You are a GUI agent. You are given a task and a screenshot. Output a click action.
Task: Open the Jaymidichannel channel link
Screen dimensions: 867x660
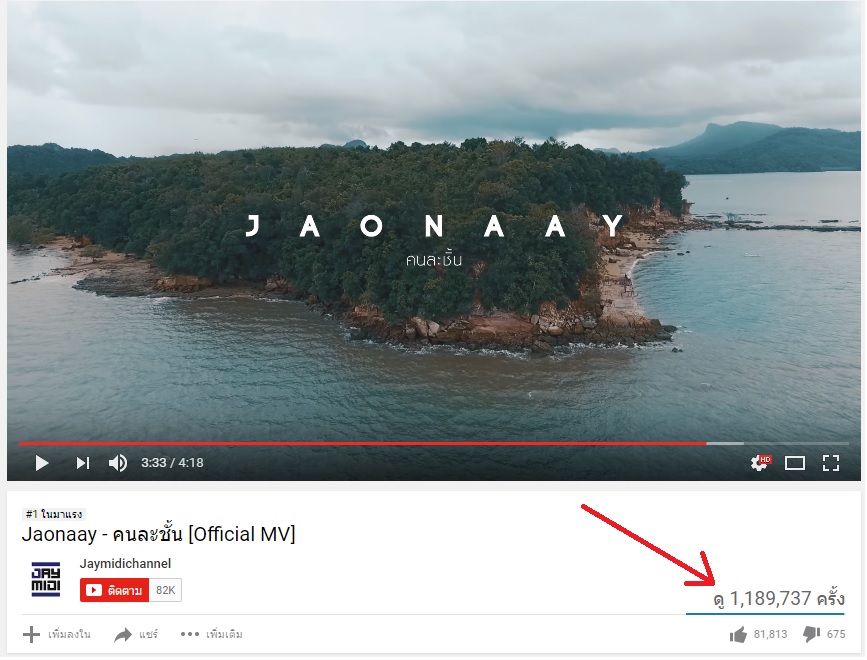(x=126, y=564)
